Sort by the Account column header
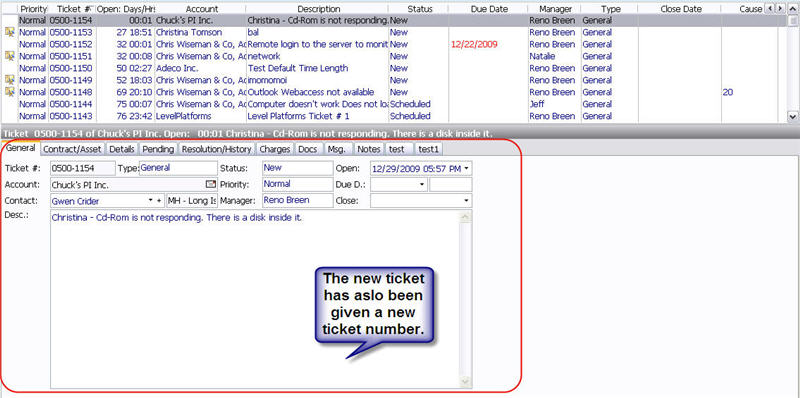This screenshot has width=800, height=398. (201, 9)
